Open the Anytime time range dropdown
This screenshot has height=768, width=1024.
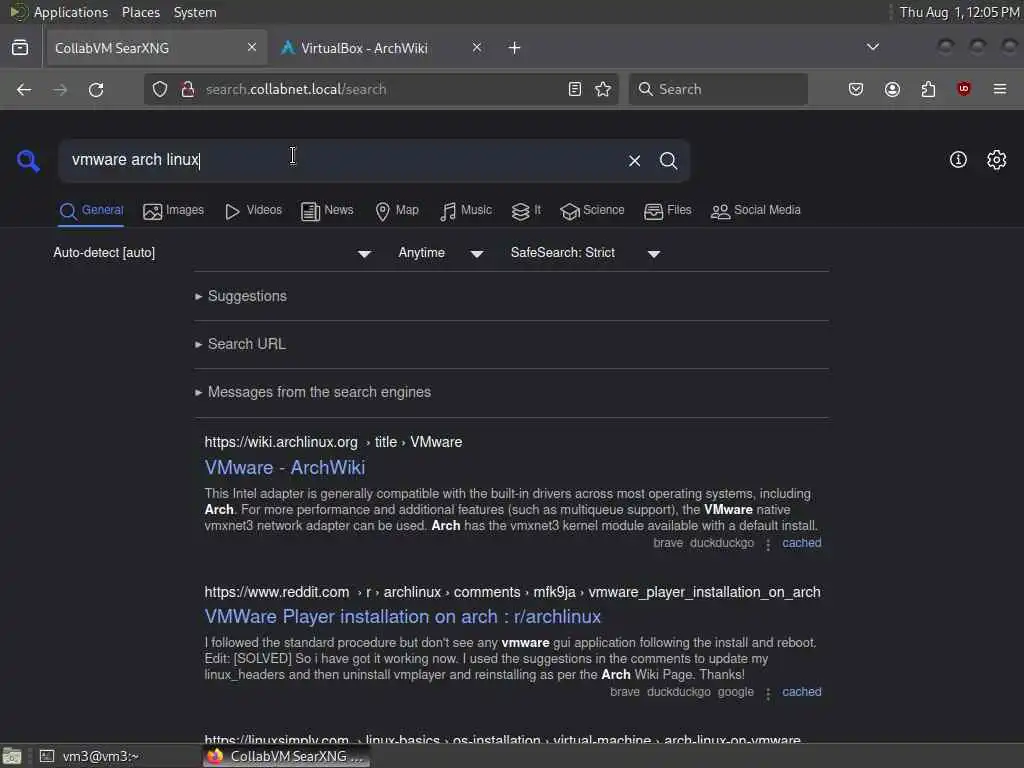[x=441, y=253]
